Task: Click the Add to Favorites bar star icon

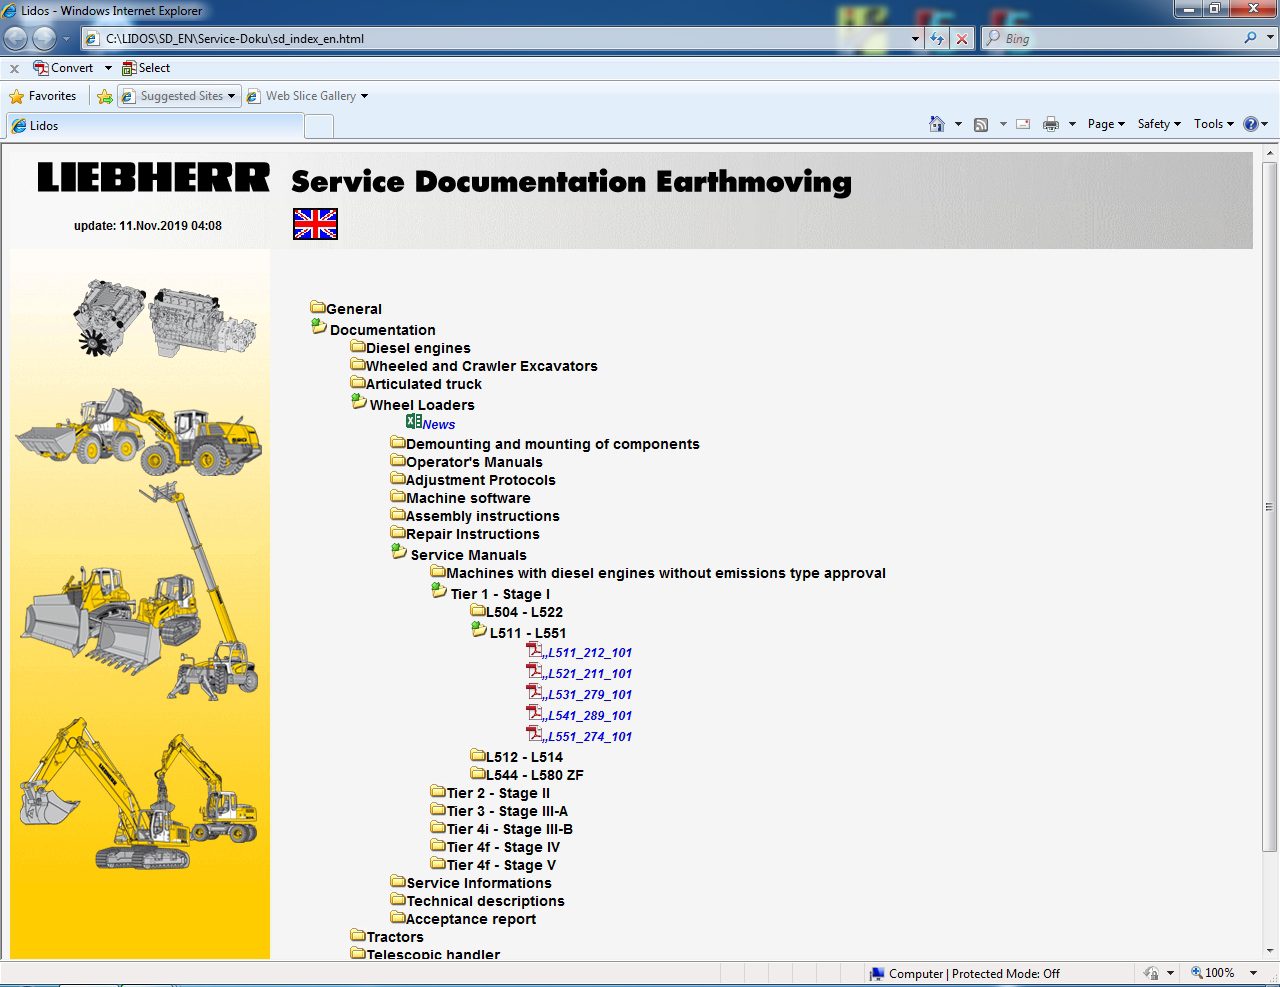Action: pyautogui.click(x=105, y=96)
